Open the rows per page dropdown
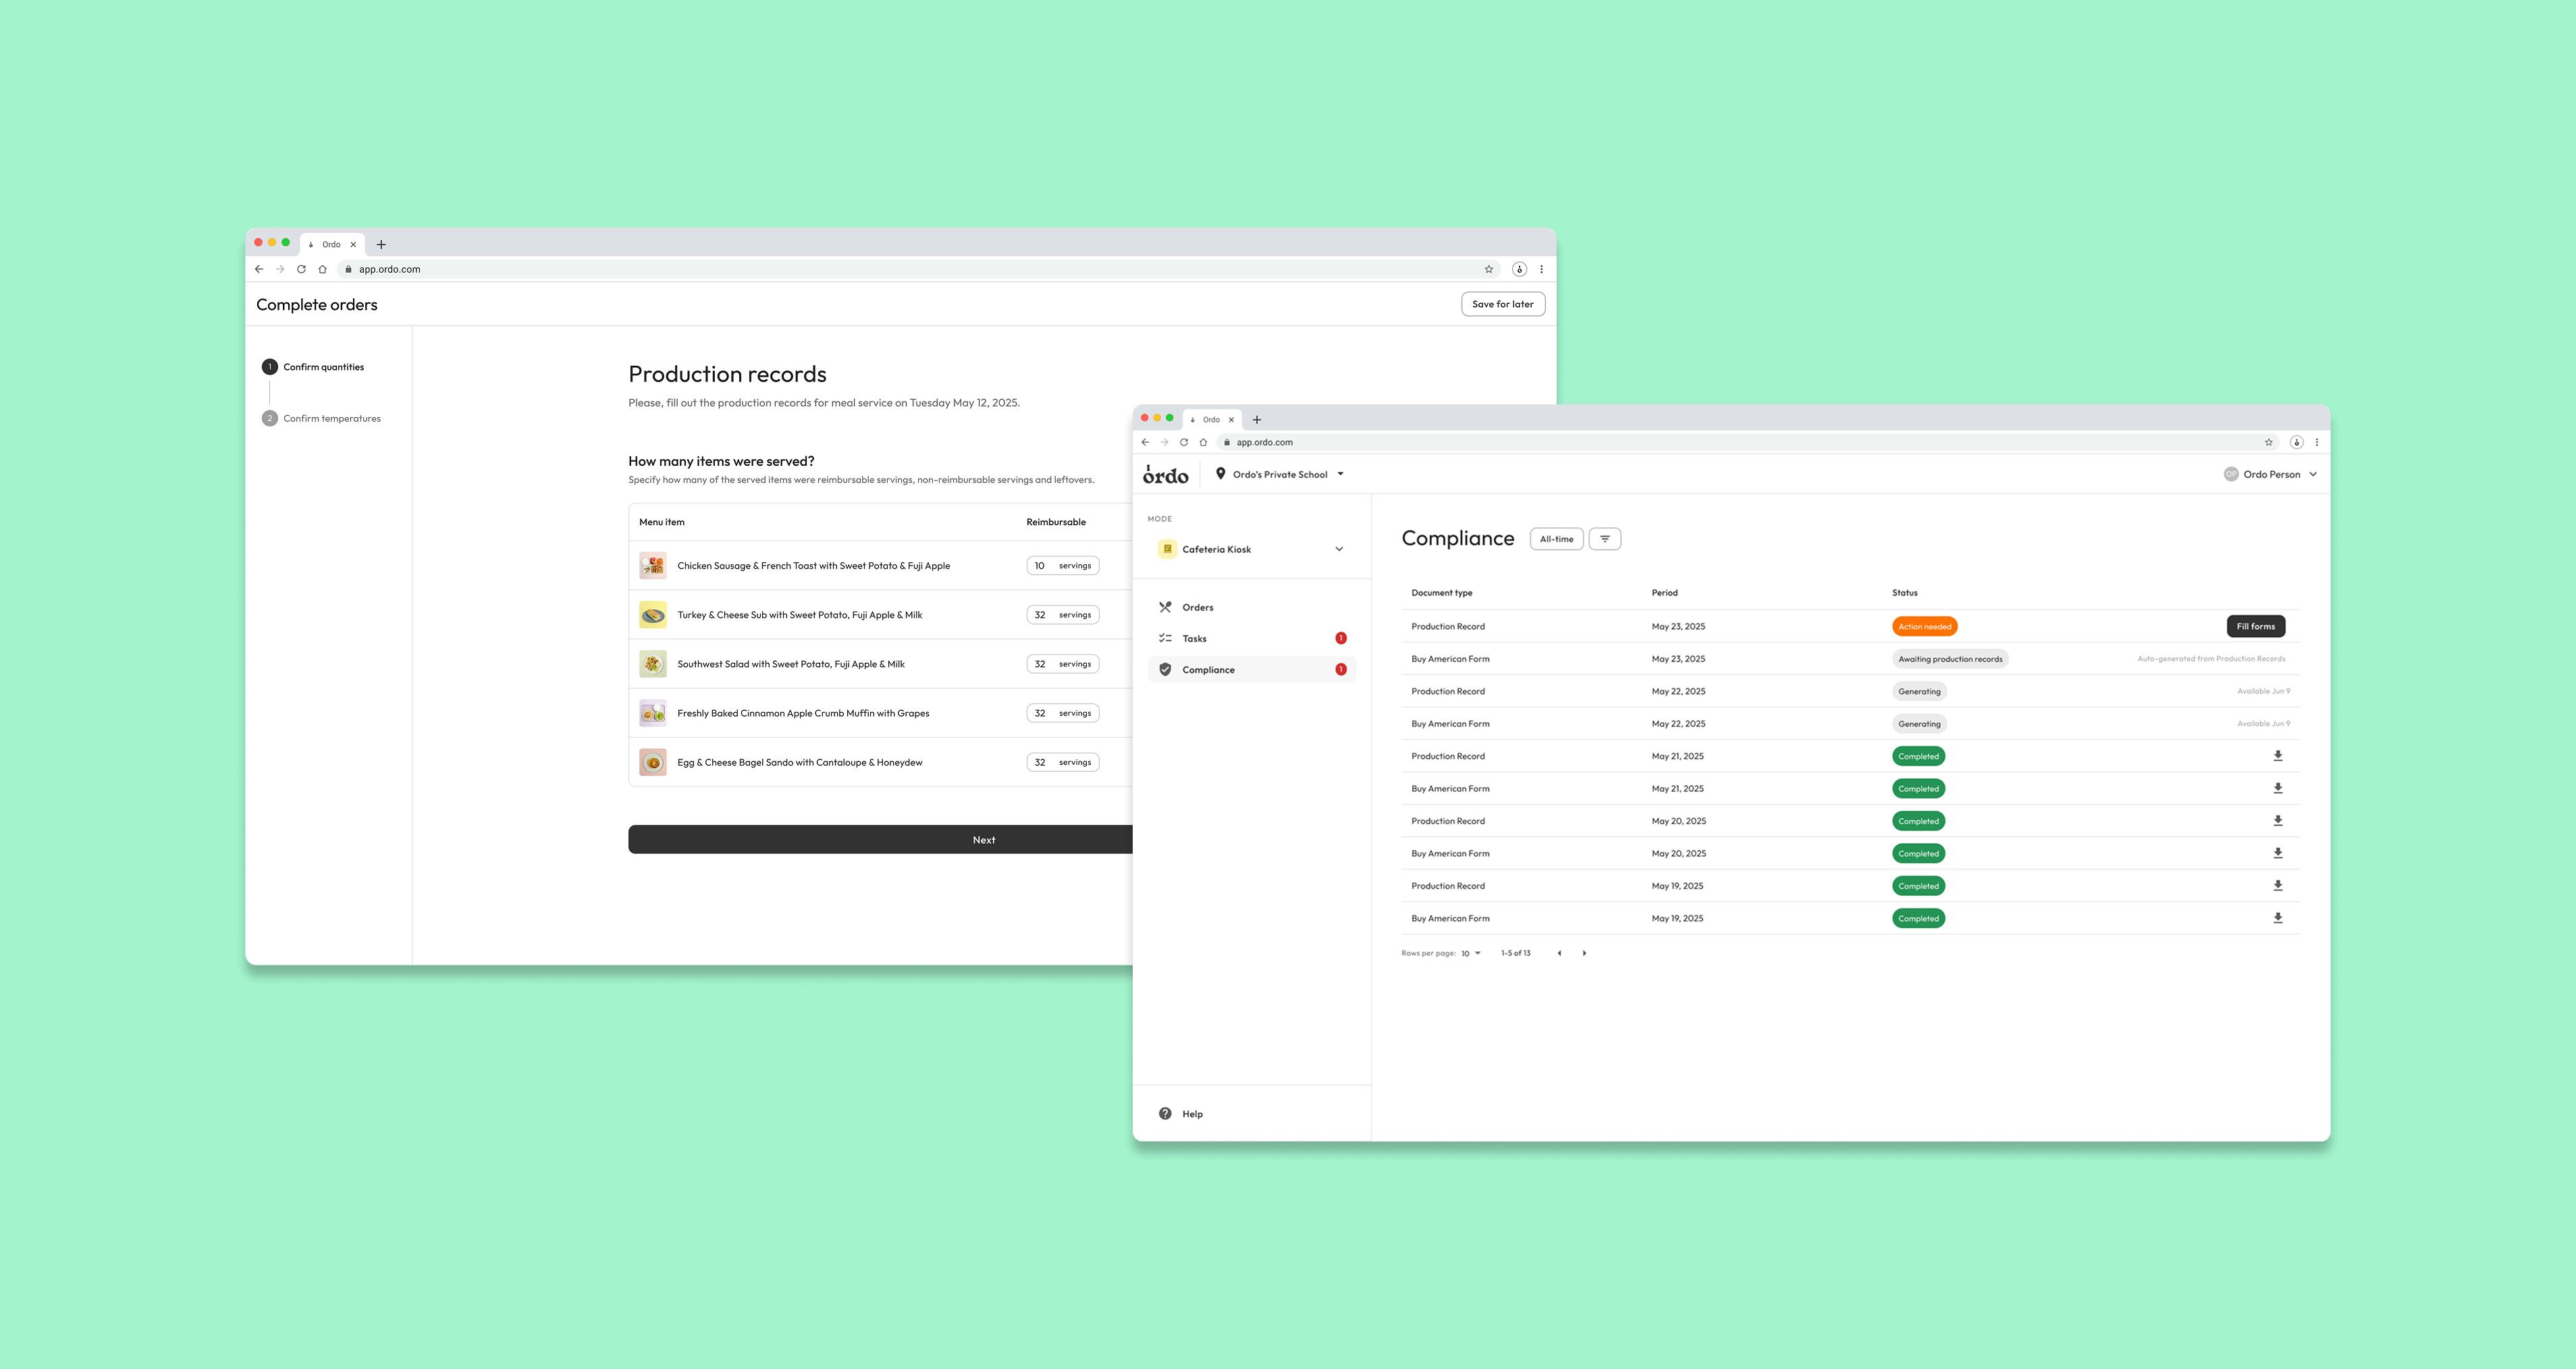Image resolution: width=2576 pixels, height=1369 pixels. pos(1471,953)
